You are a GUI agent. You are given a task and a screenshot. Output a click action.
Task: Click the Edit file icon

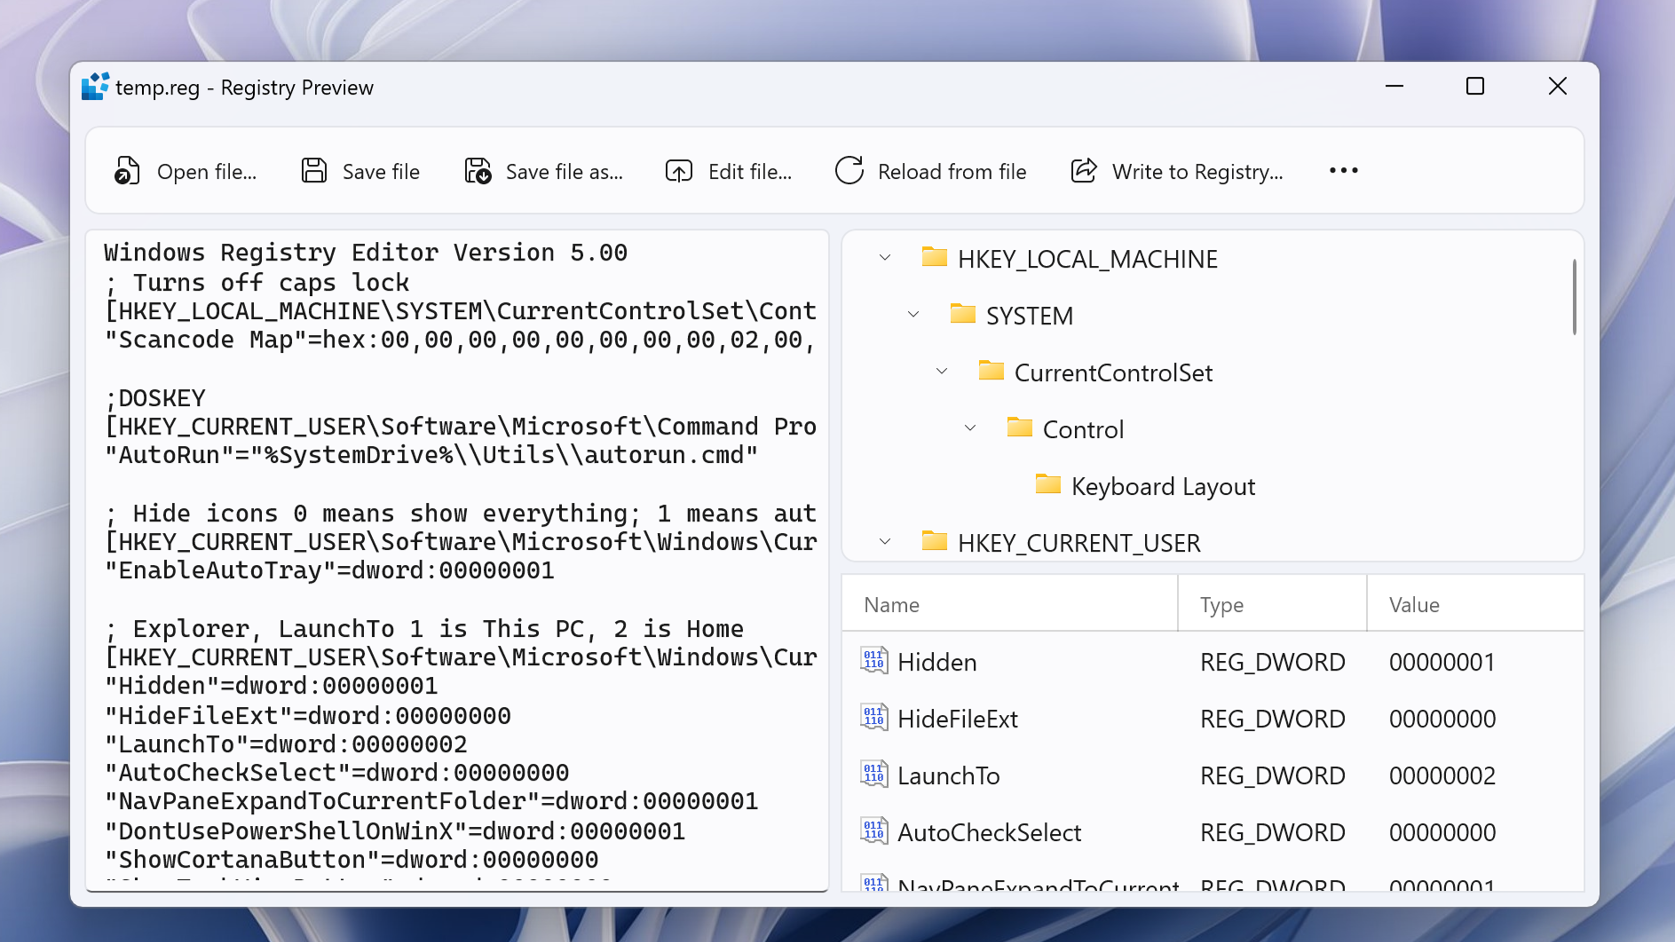679,171
